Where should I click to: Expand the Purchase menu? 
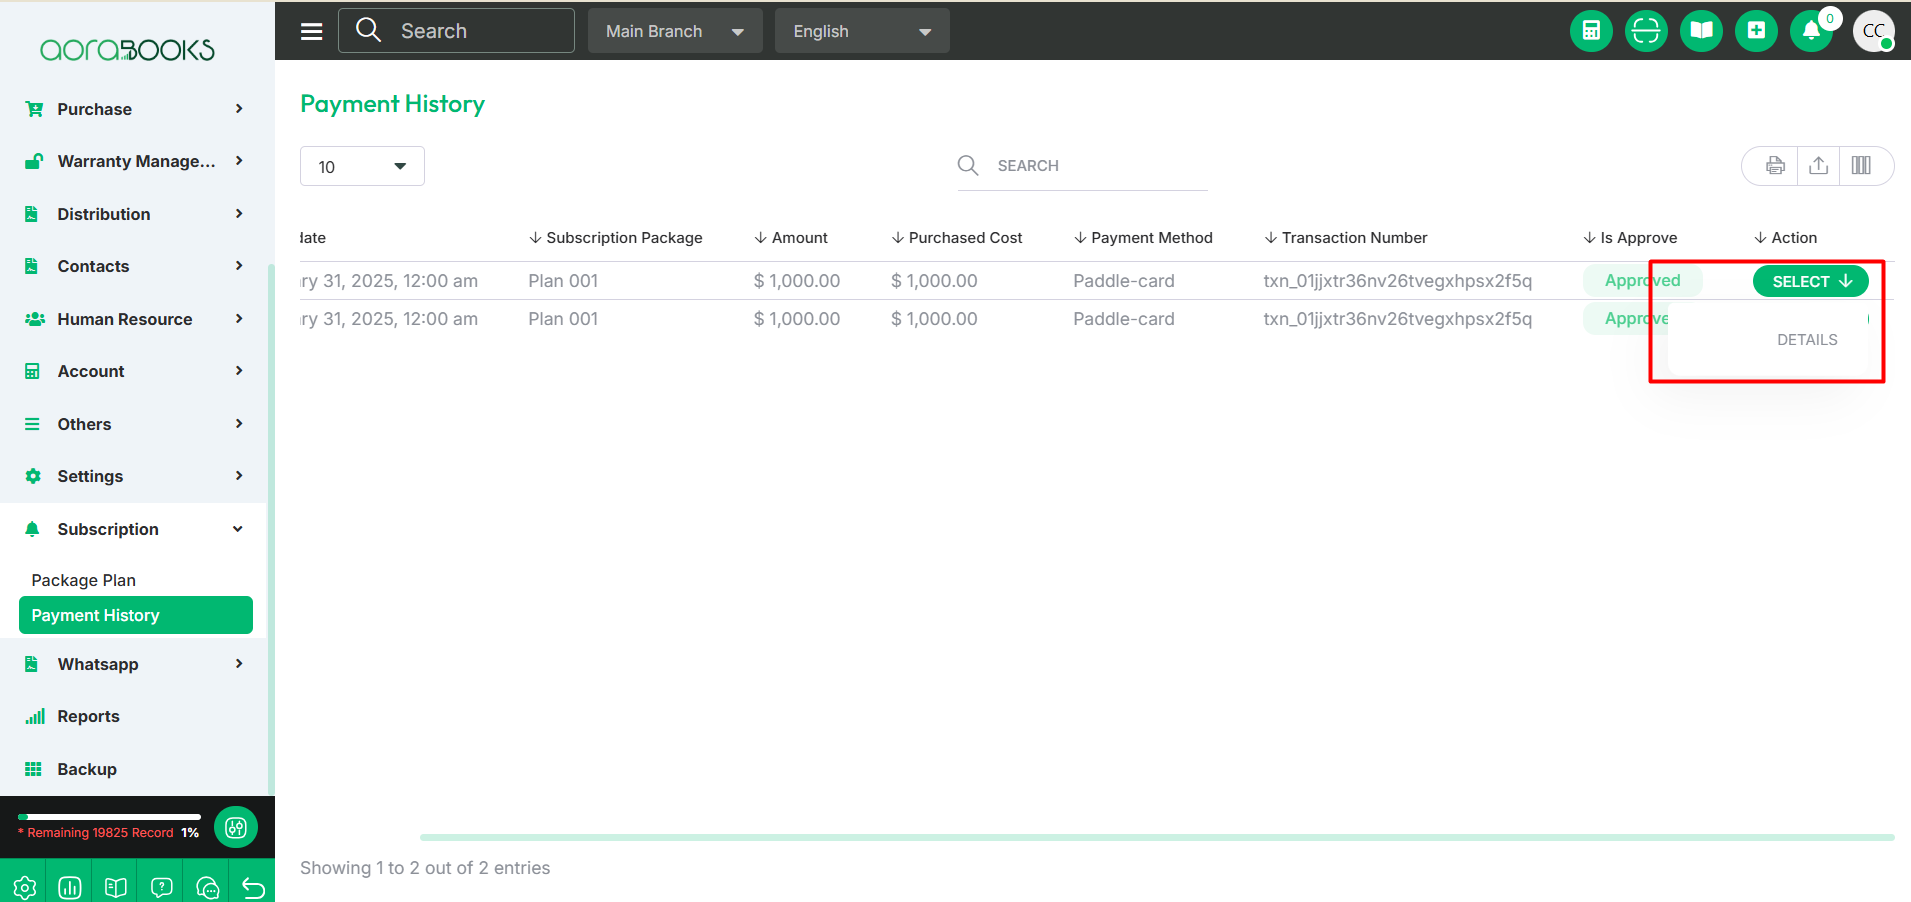coord(134,109)
